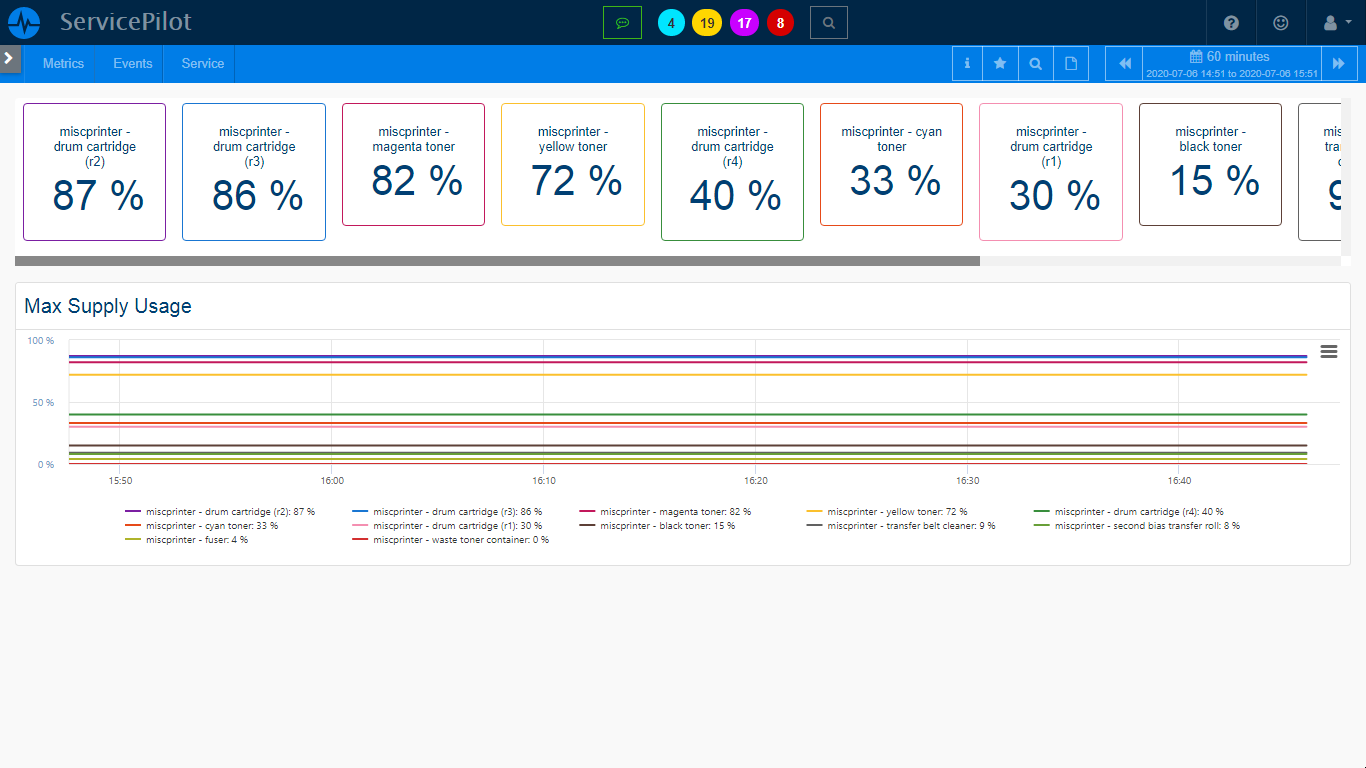The image size is (1366, 768).
Task: Open the green chat message icon
Action: (x=622, y=22)
